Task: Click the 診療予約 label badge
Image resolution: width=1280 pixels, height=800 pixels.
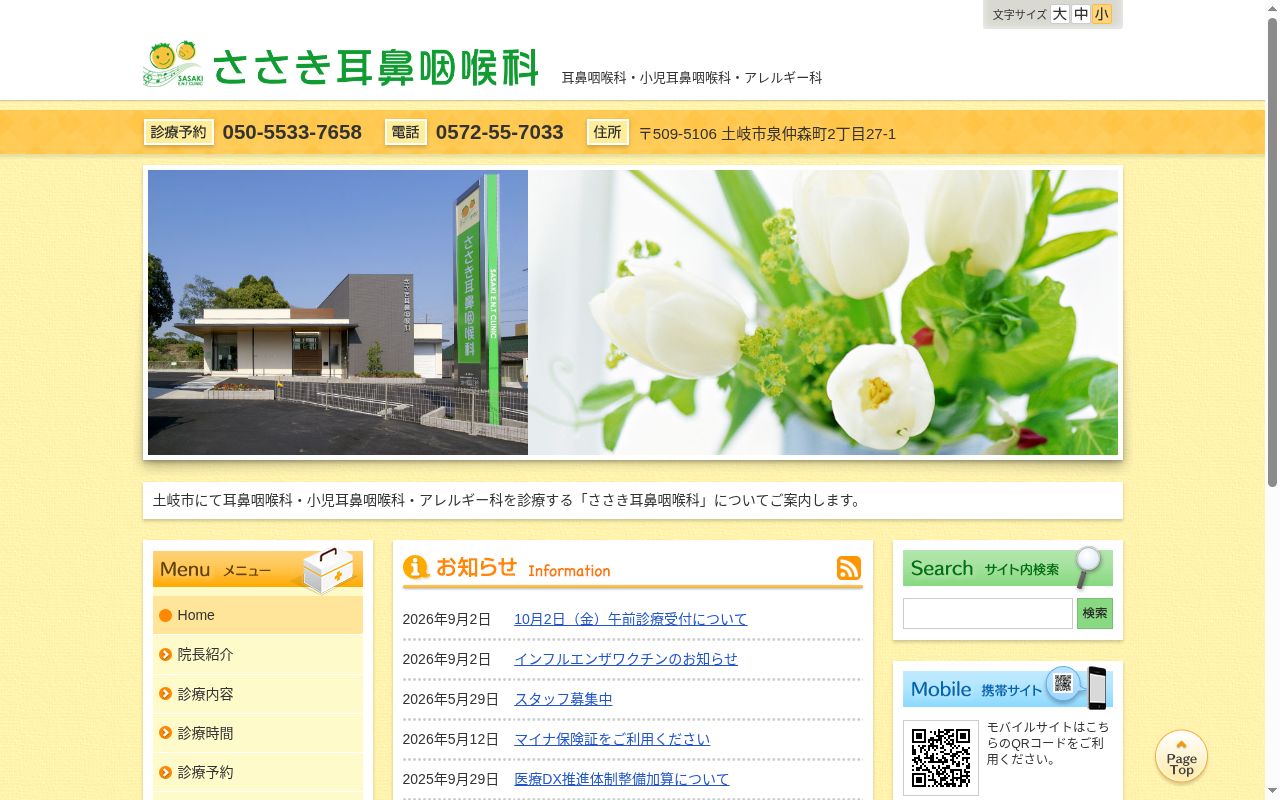Action: tap(179, 132)
